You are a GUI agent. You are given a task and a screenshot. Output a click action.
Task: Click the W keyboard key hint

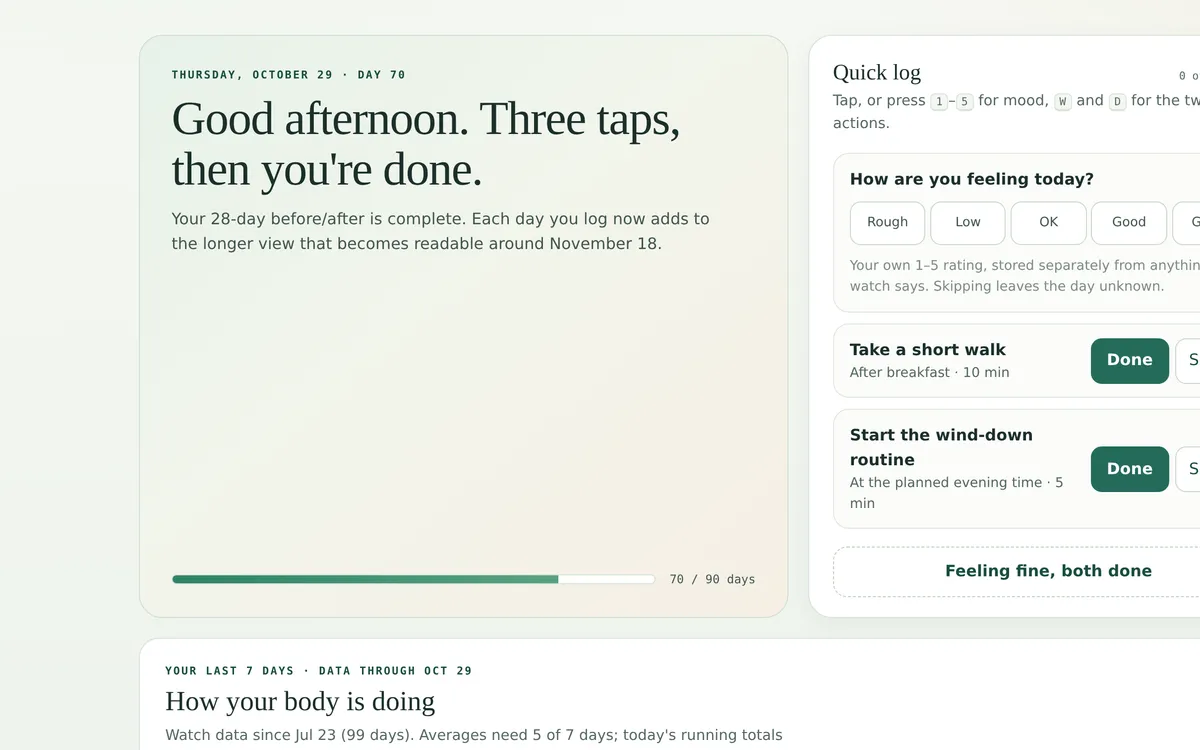pos(1063,101)
